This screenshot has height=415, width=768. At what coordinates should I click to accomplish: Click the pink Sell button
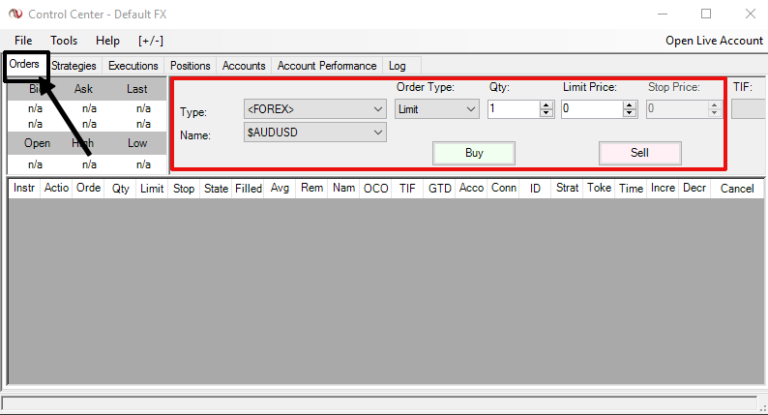tap(640, 153)
